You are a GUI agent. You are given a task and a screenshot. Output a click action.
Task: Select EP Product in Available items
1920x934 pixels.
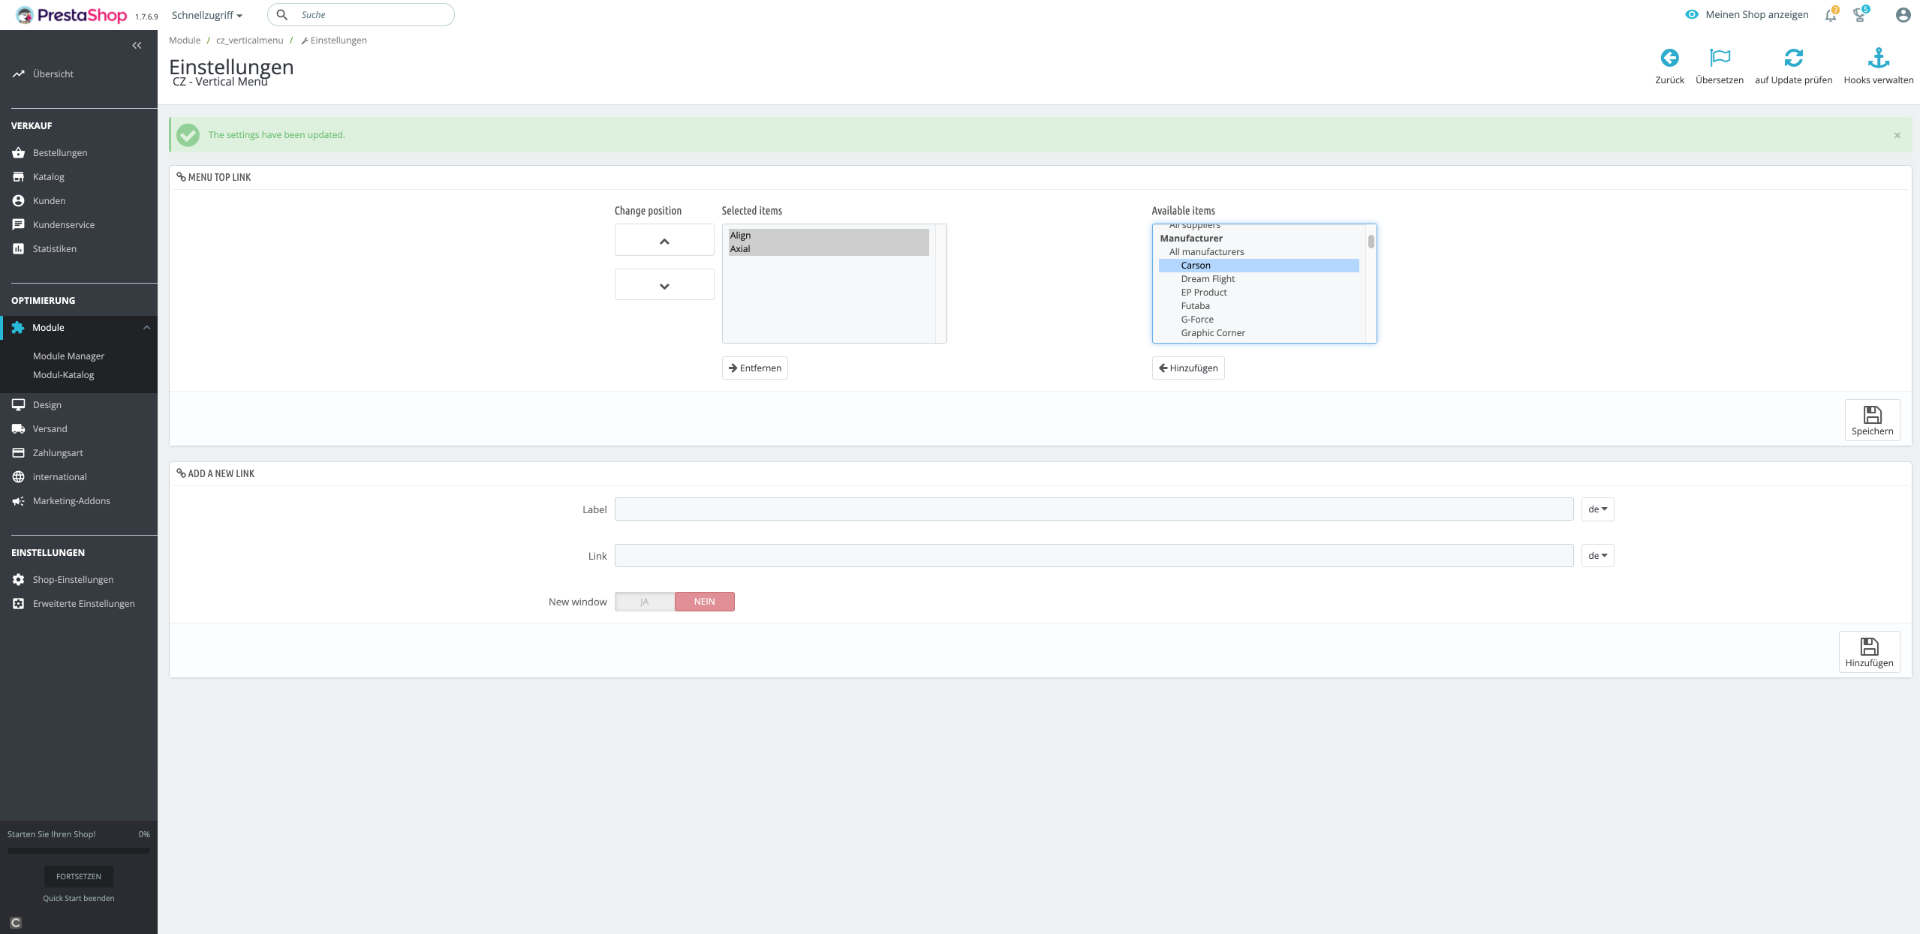tap(1259, 293)
